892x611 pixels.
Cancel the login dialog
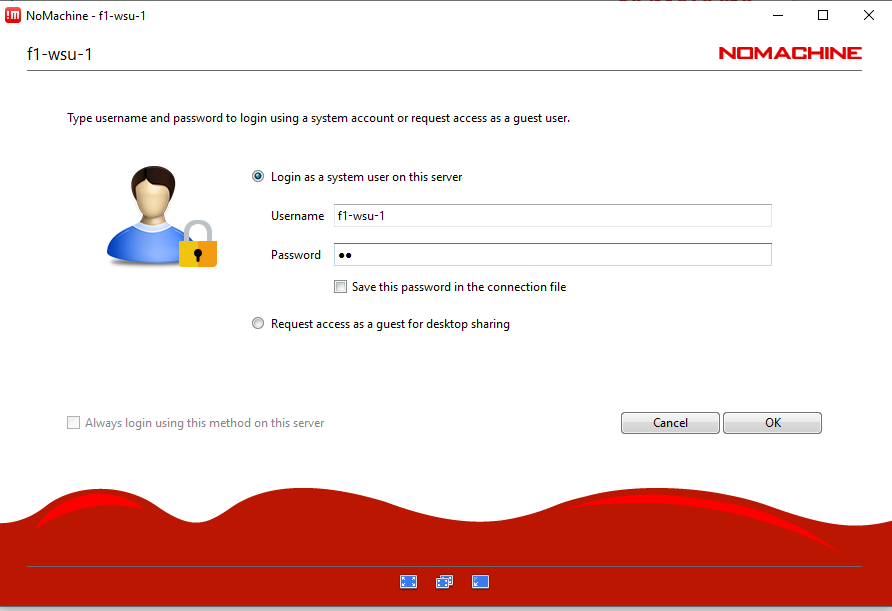pos(669,422)
